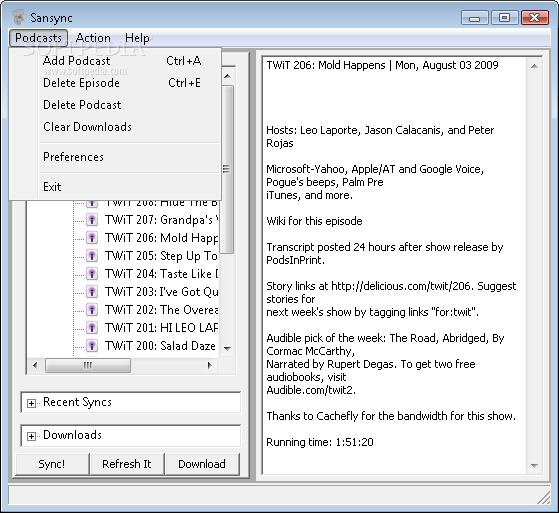Click the window resize grip in status bar
Screen dimensions: 559x513
pos(544,498)
